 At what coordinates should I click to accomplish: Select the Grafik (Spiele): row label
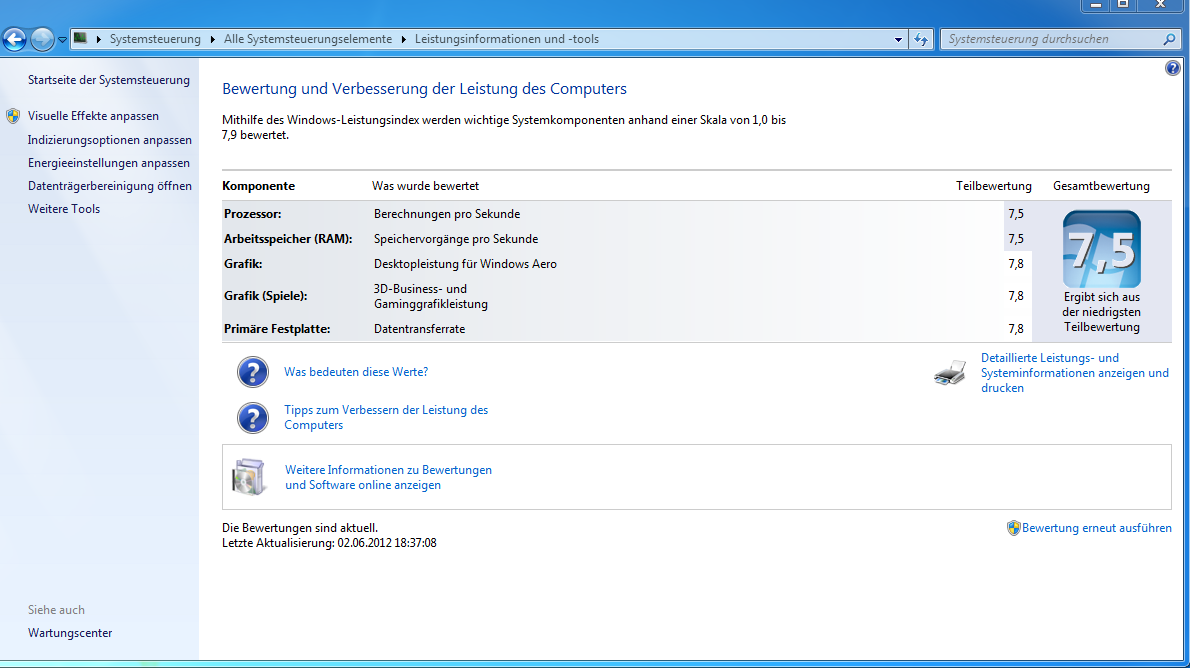pos(266,296)
